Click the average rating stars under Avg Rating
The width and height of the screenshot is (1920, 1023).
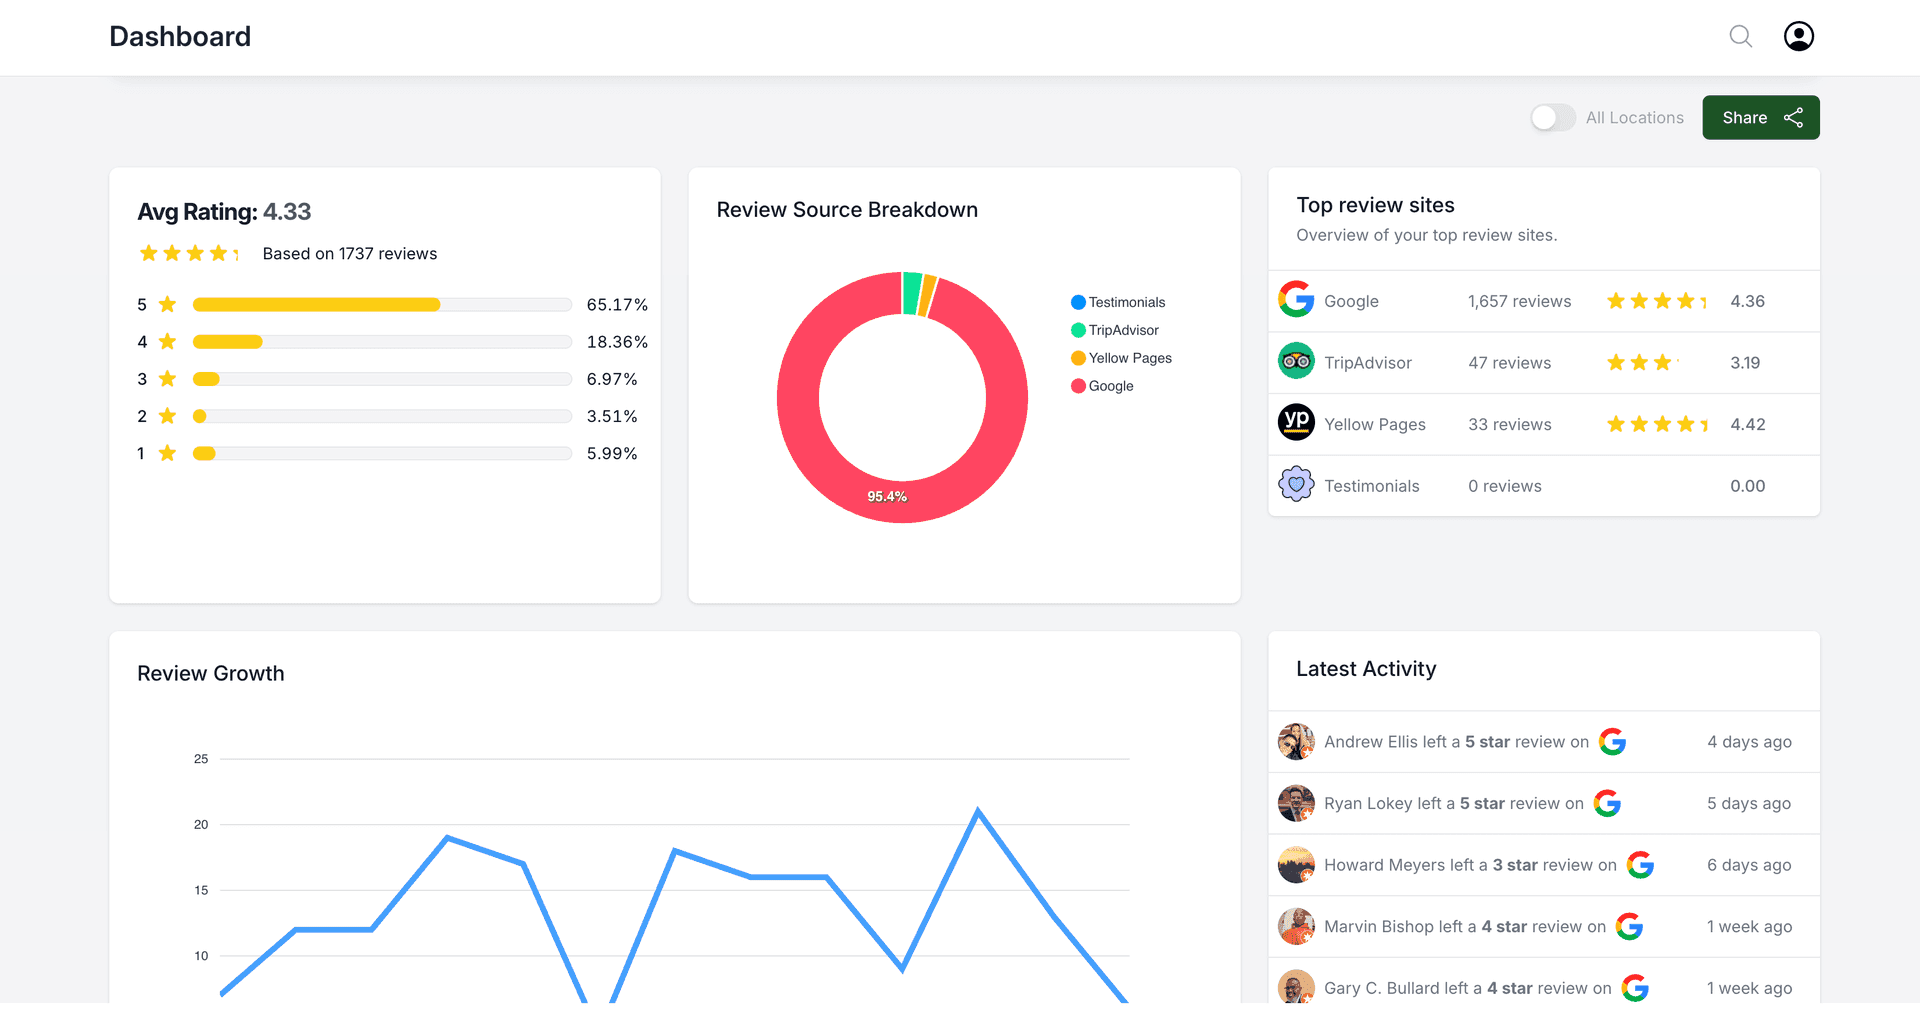(188, 253)
